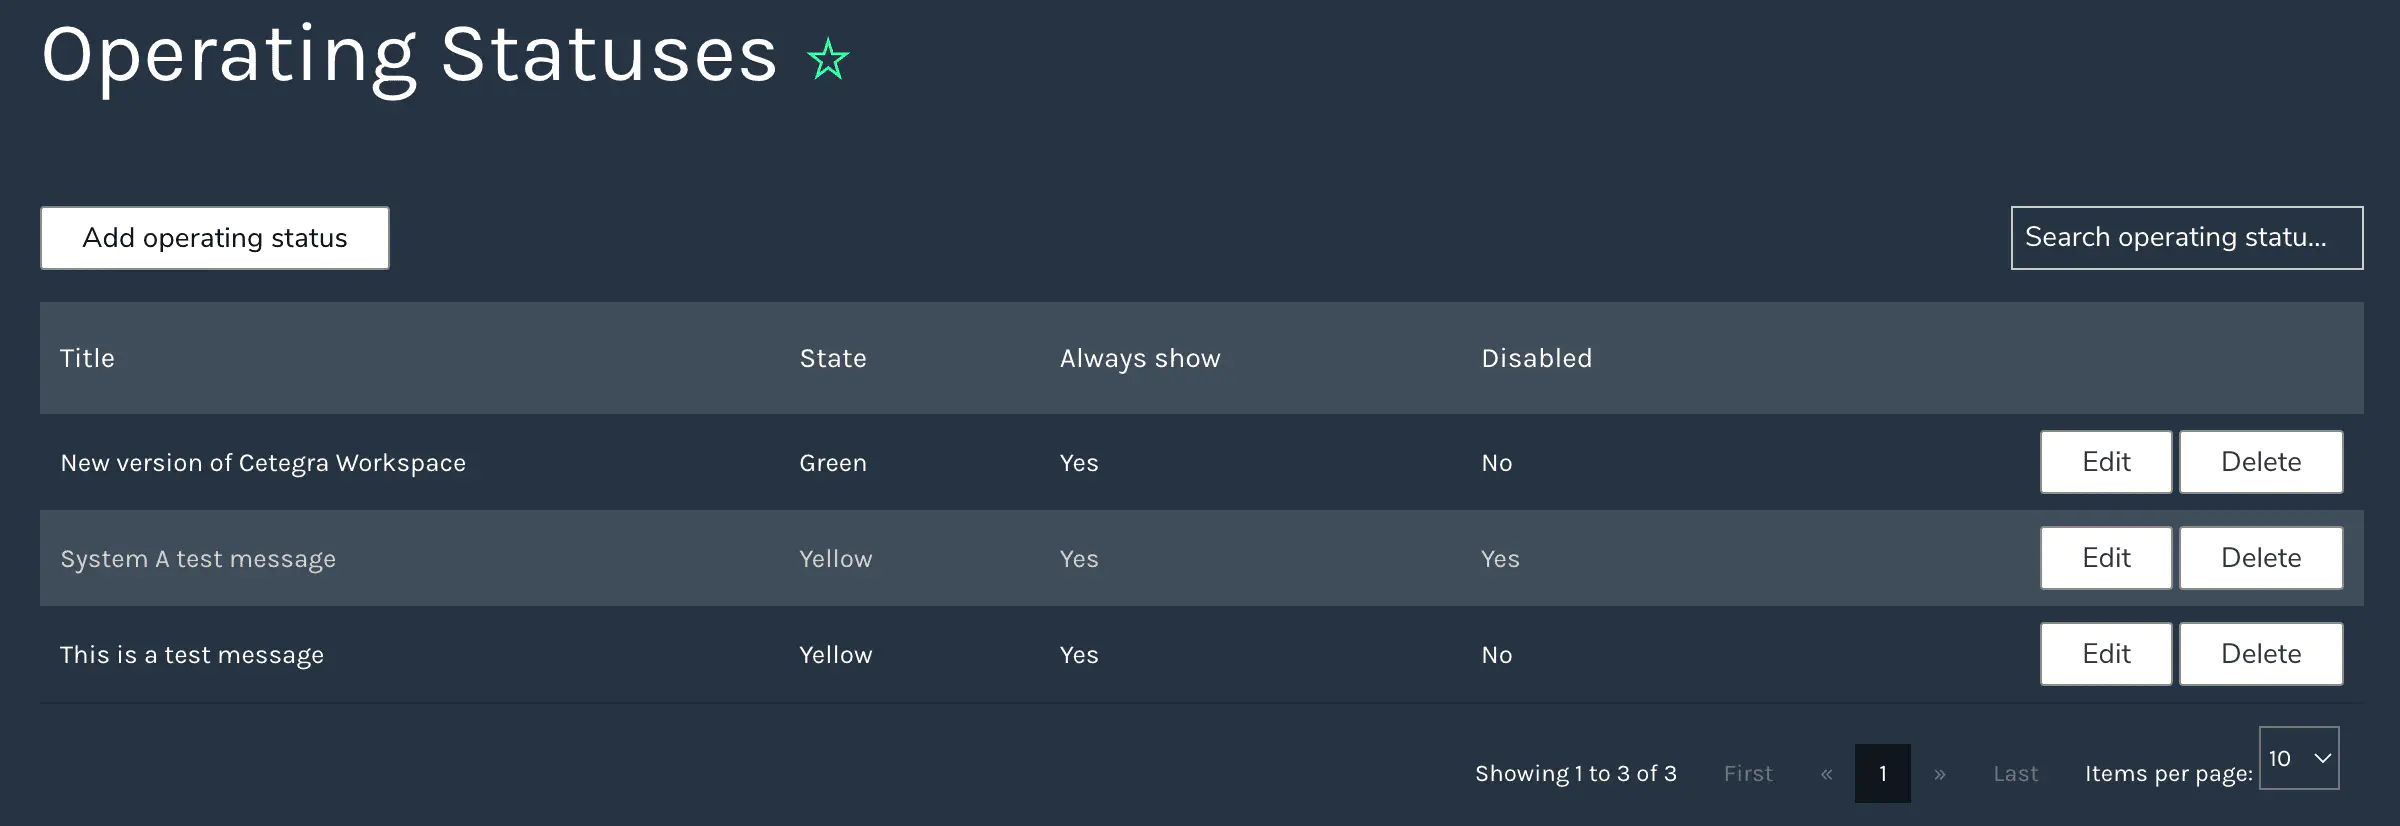Delete the New version of Cetegra Workspace status
2400x826 pixels.
[2260, 462]
